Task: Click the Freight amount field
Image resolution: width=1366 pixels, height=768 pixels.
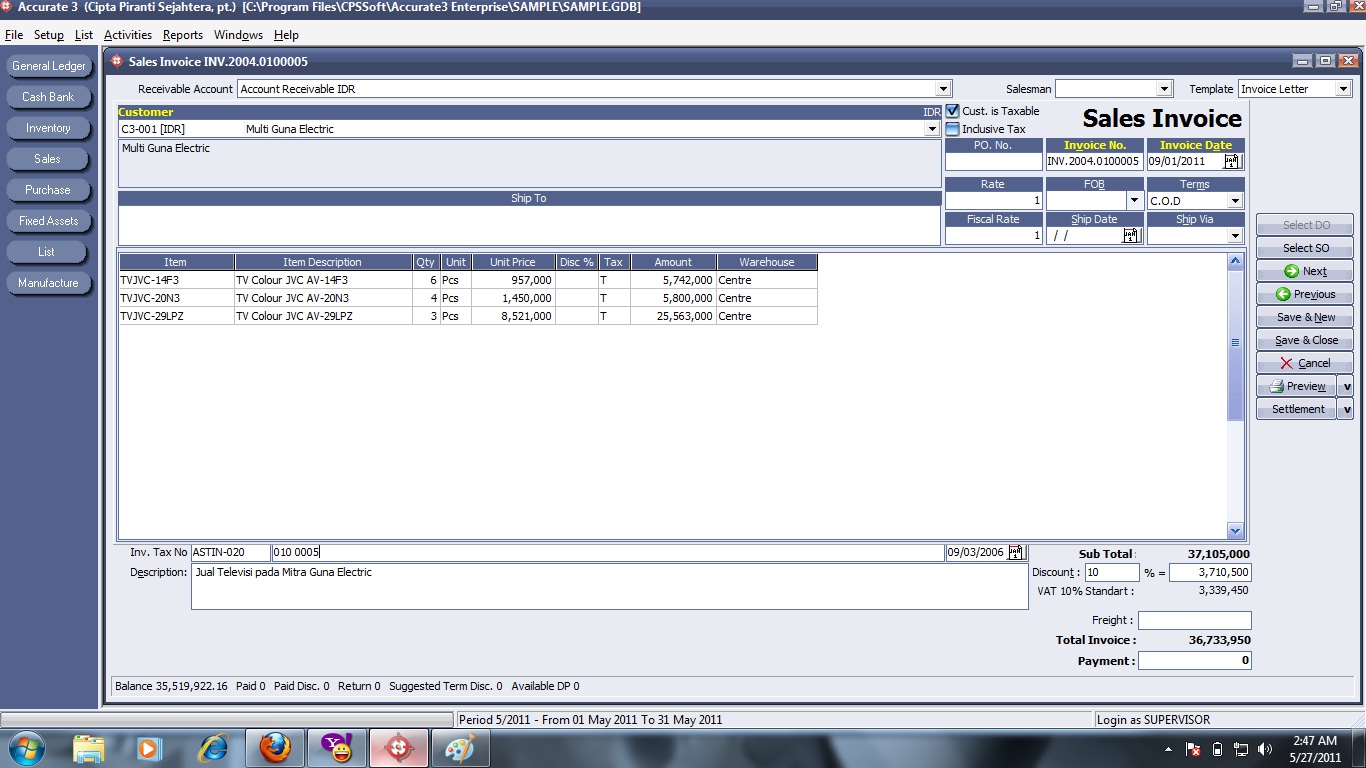Action: [x=1194, y=620]
